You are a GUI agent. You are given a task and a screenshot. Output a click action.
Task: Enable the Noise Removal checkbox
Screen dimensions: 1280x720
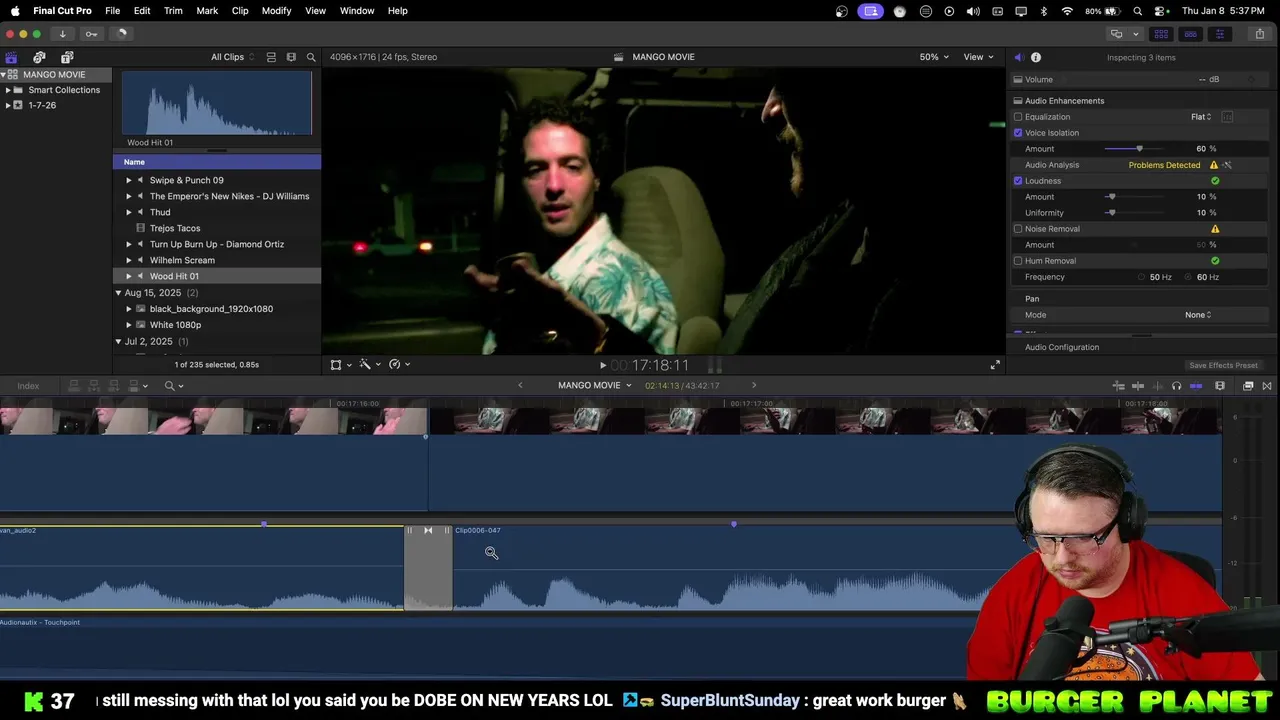(1018, 229)
